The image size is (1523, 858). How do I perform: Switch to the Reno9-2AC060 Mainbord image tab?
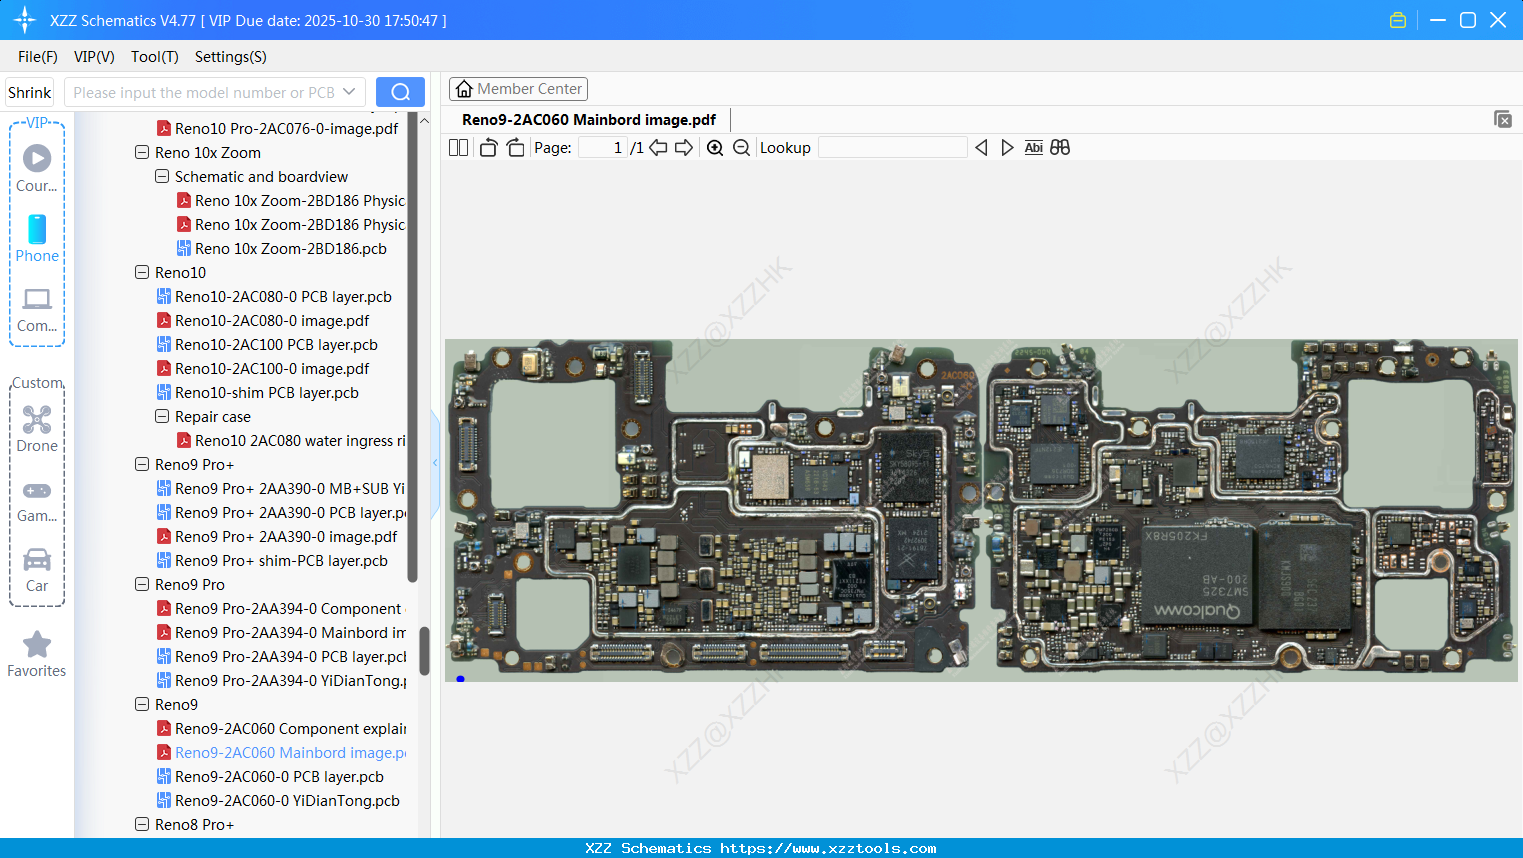(589, 119)
